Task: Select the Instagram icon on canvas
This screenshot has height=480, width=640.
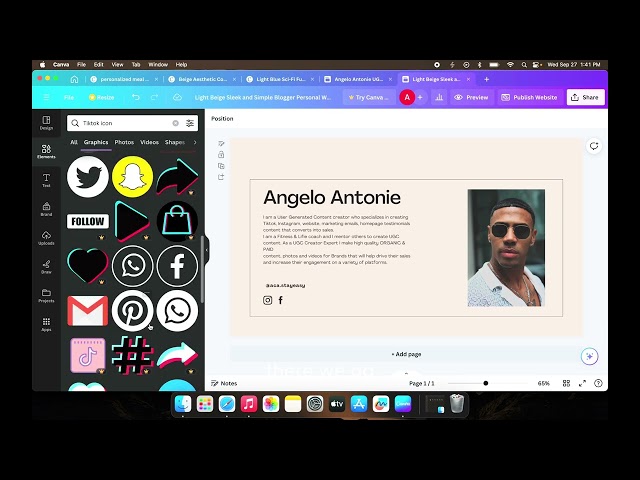Action: tap(267, 300)
